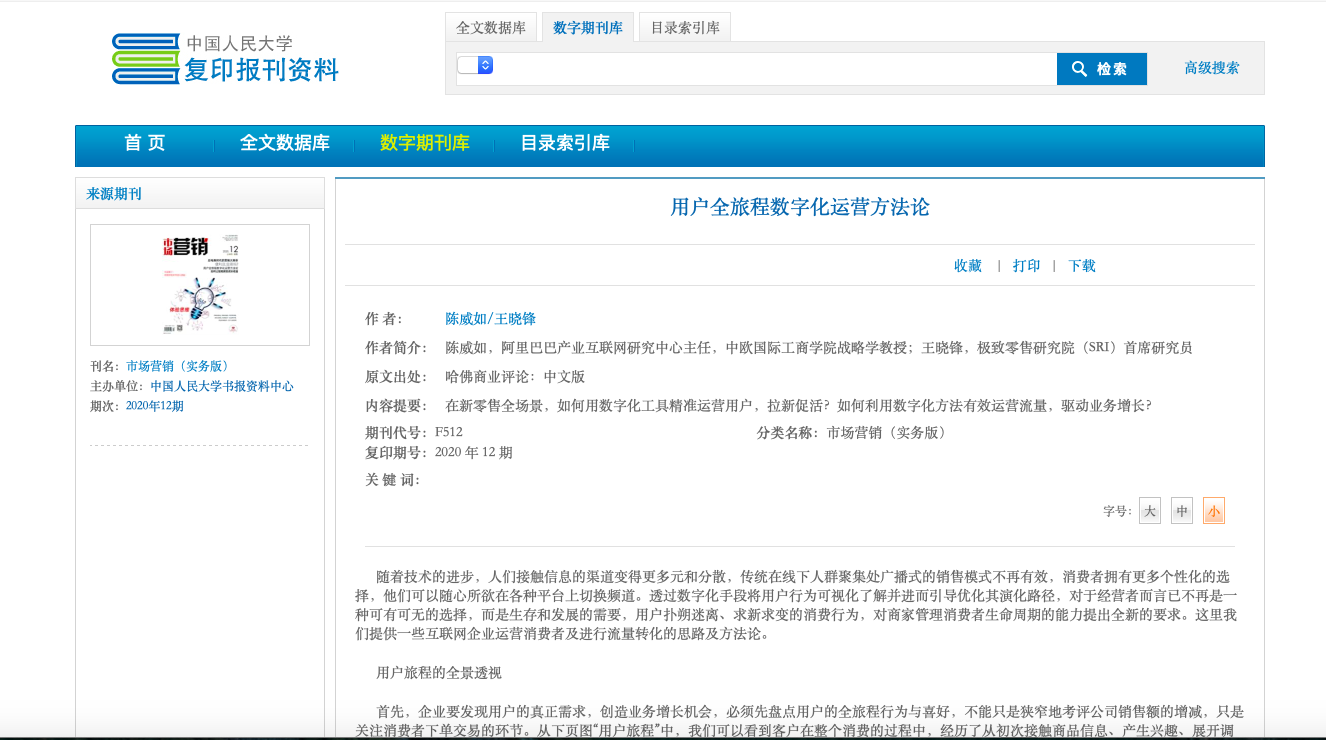Viewport: 1326px width, 740px height.
Task: Open 高级搜索 advanced search link
Action: pyautogui.click(x=1211, y=68)
